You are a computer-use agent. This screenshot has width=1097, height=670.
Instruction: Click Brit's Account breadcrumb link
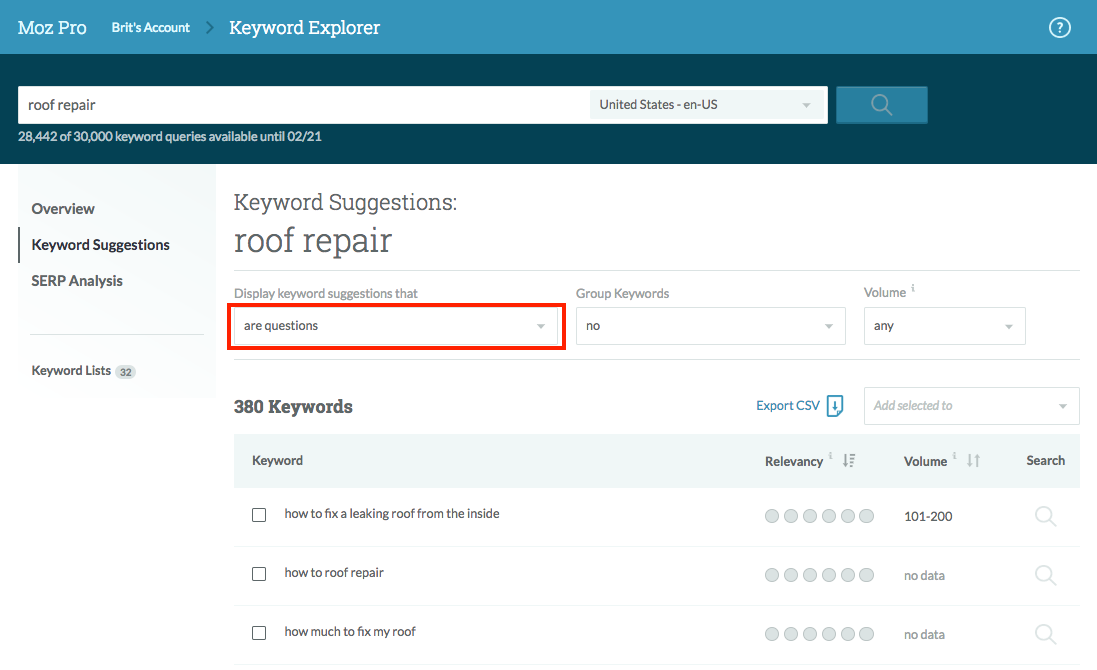point(151,28)
